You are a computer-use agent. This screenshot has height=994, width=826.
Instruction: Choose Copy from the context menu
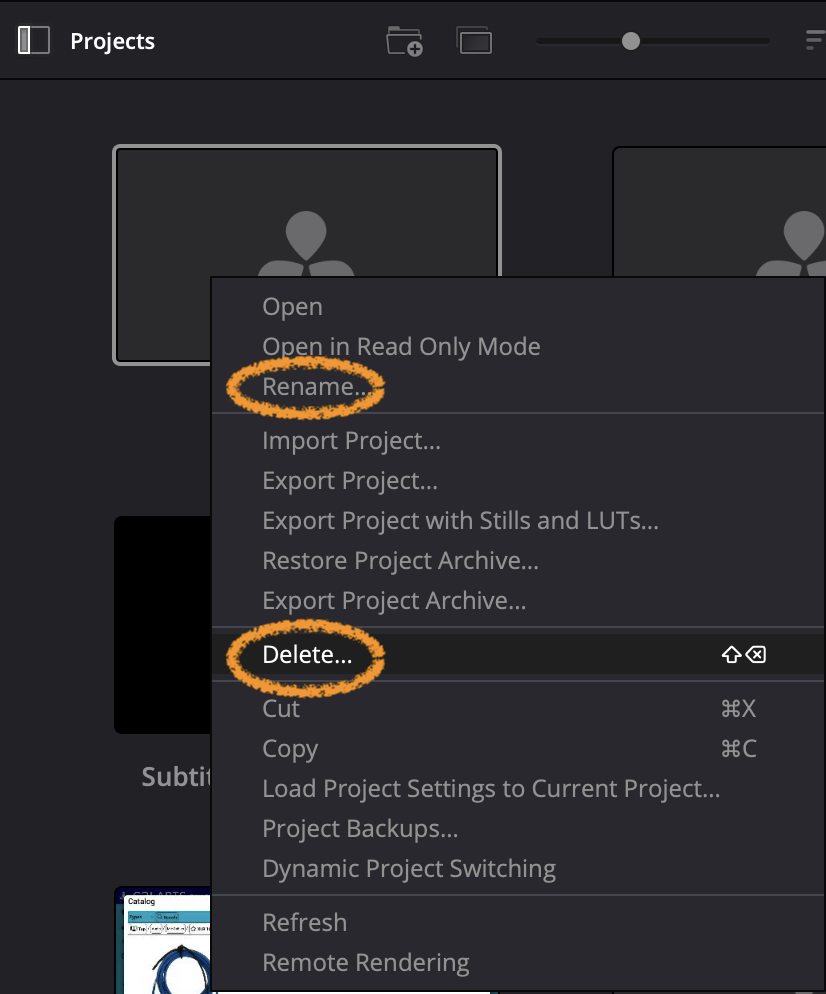[290, 749]
